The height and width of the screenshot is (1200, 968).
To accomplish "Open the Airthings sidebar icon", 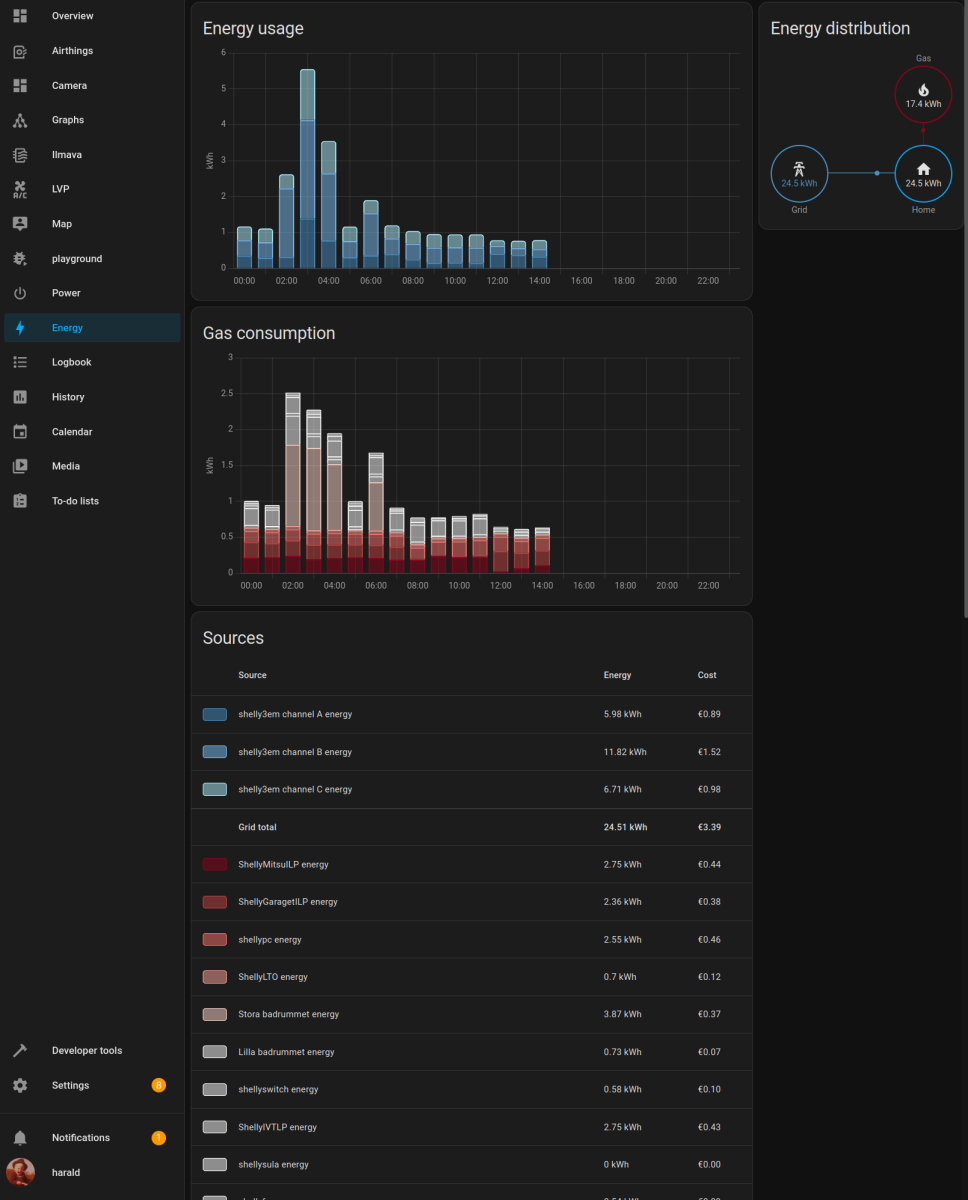I will 20,51.
